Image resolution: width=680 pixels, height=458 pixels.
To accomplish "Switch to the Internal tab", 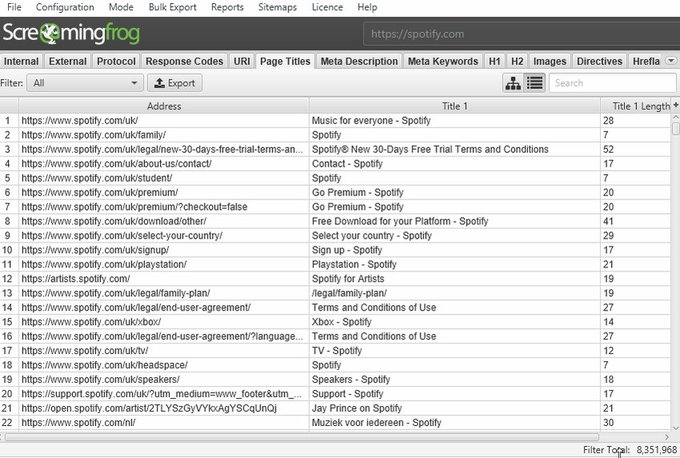I will [21, 61].
